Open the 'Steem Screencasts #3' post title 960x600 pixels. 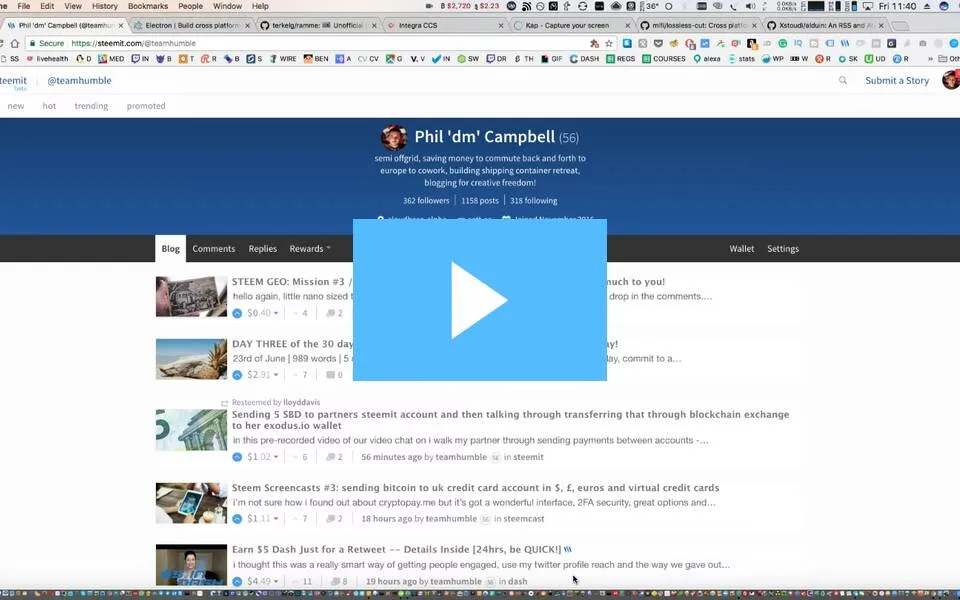(475, 488)
